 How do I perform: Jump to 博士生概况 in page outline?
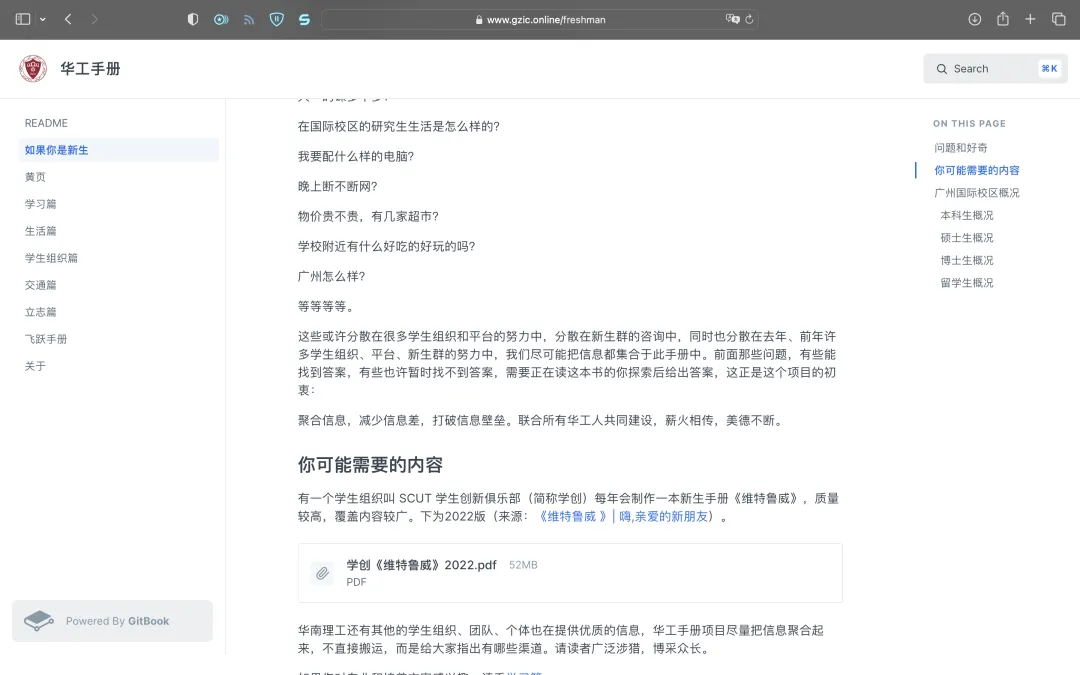966,260
